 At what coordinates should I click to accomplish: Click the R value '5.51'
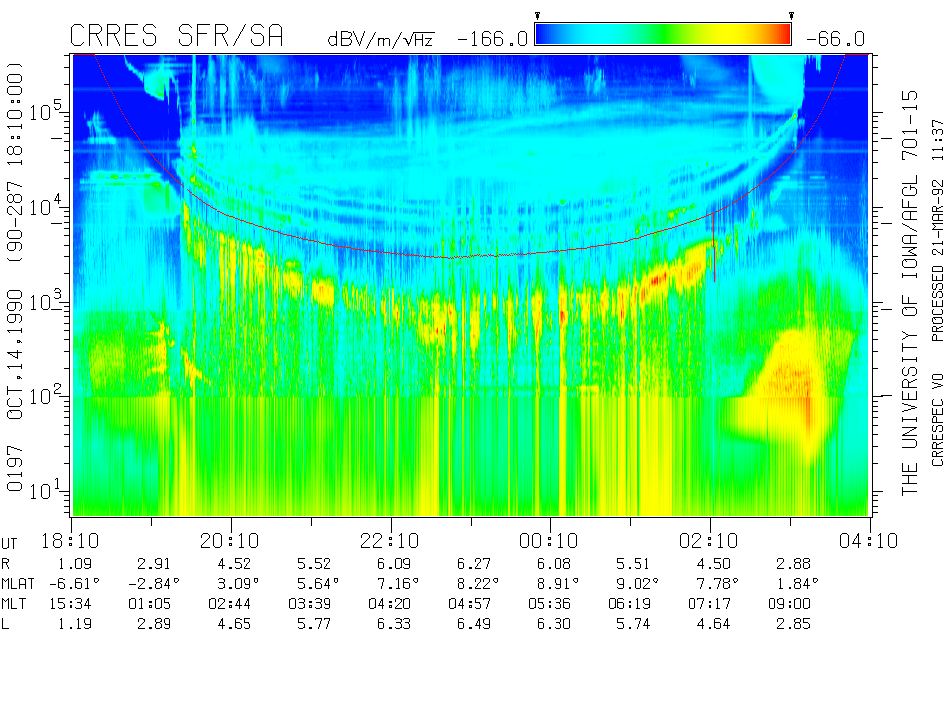(633, 564)
